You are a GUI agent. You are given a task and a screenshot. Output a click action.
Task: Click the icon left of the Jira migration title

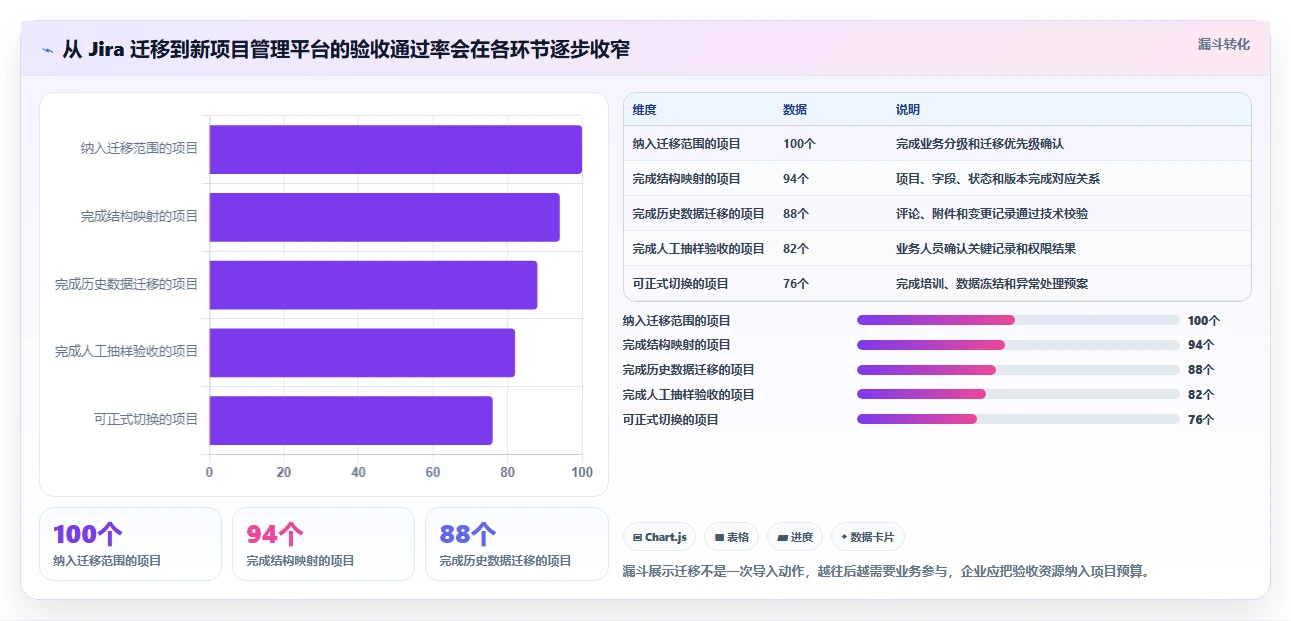(47, 50)
